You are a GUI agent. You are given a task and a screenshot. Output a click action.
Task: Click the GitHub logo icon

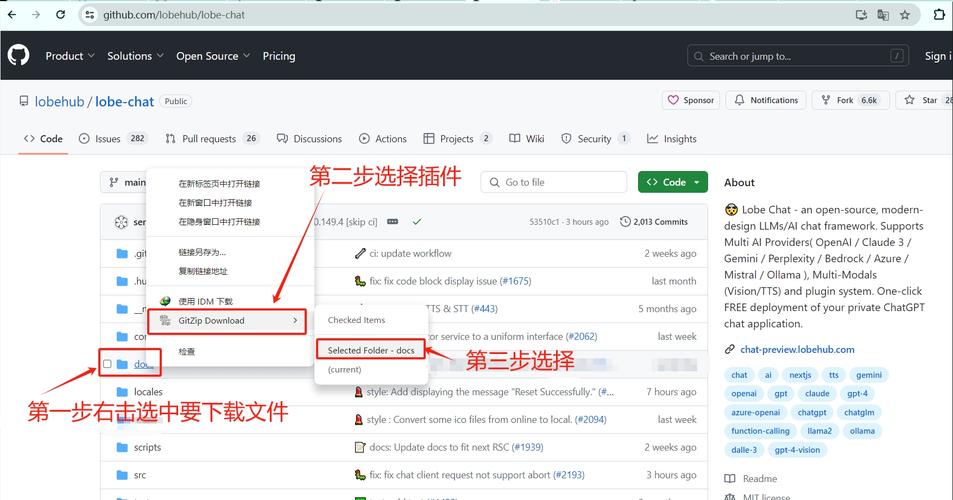pyautogui.click(x=19, y=56)
